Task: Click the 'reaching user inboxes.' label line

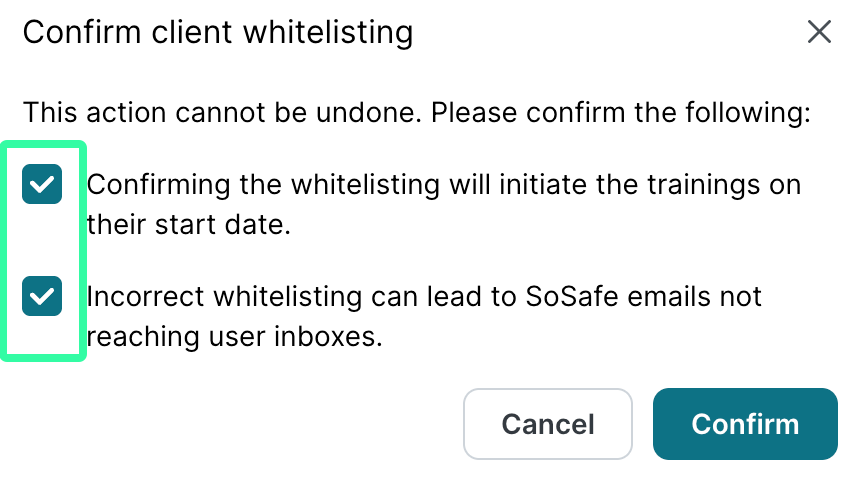Action: coord(234,337)
